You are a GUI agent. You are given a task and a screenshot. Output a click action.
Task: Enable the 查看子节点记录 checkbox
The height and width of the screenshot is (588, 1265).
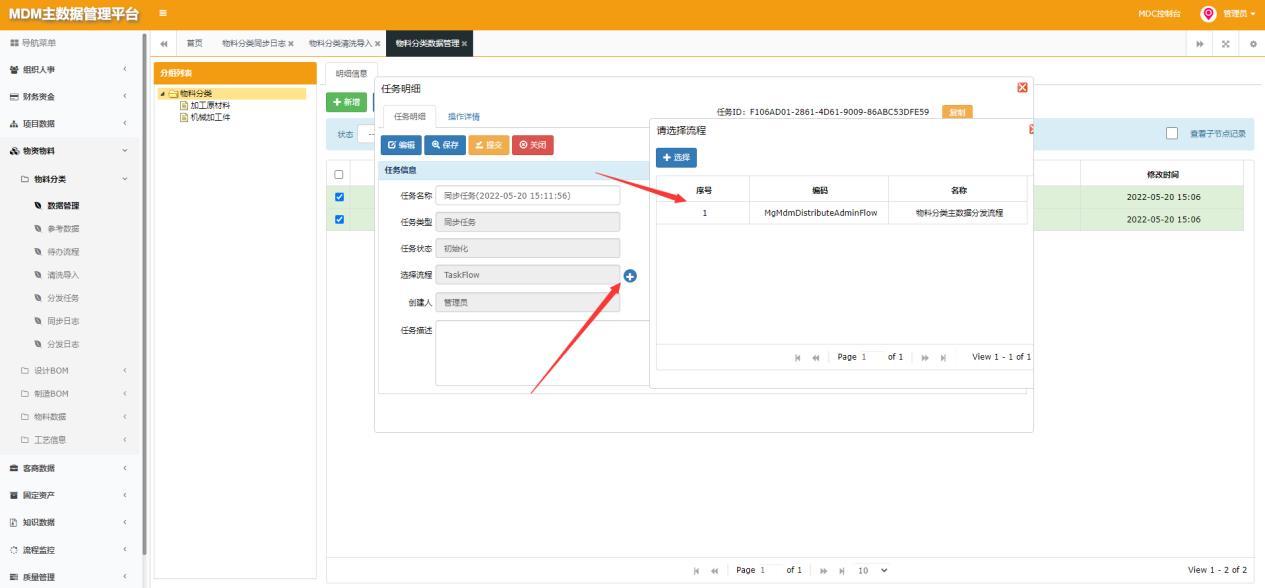(1173, 134)
